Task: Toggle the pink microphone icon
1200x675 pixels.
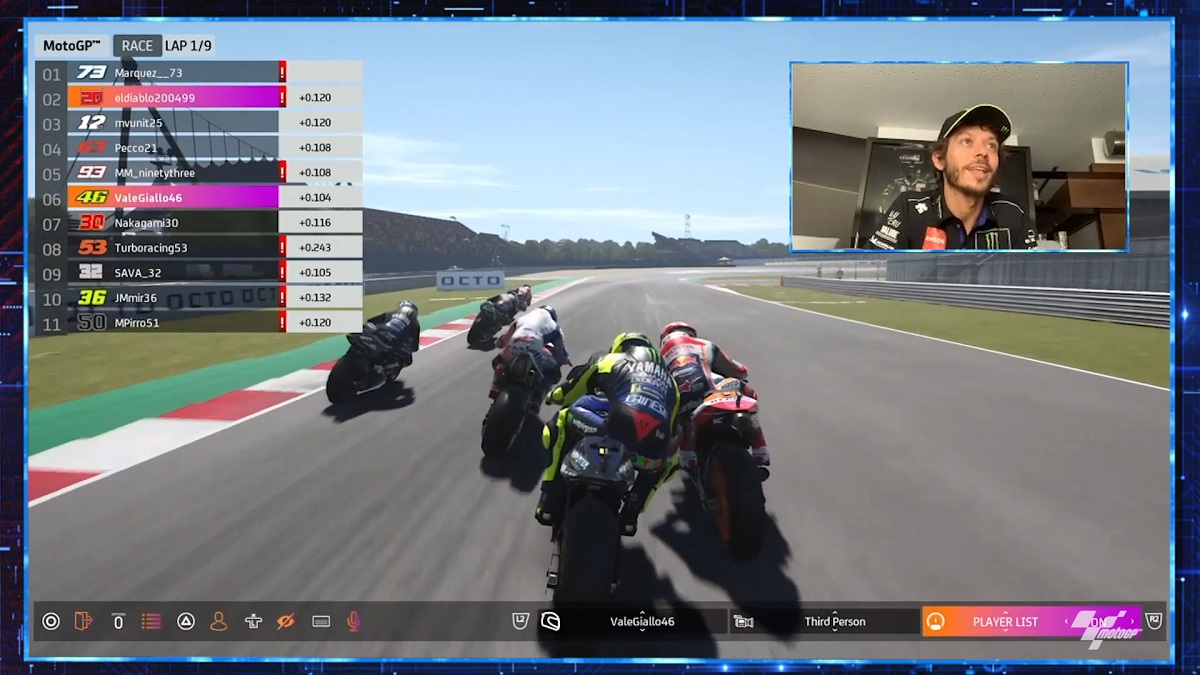Action: (353, 621)
